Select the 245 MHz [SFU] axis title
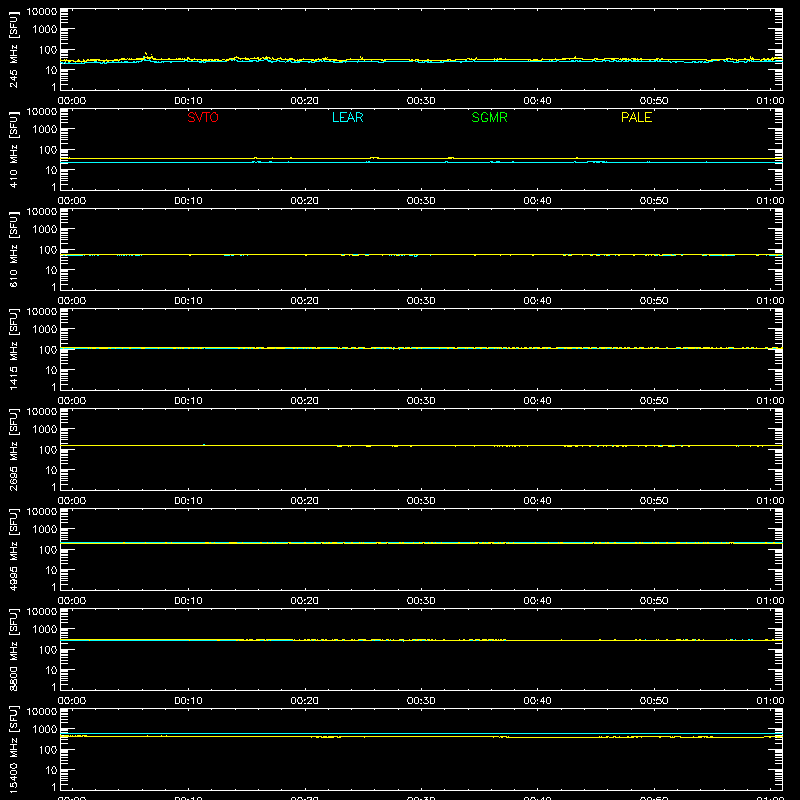Screen dimensions: 800x800 (x=14, y=49)
